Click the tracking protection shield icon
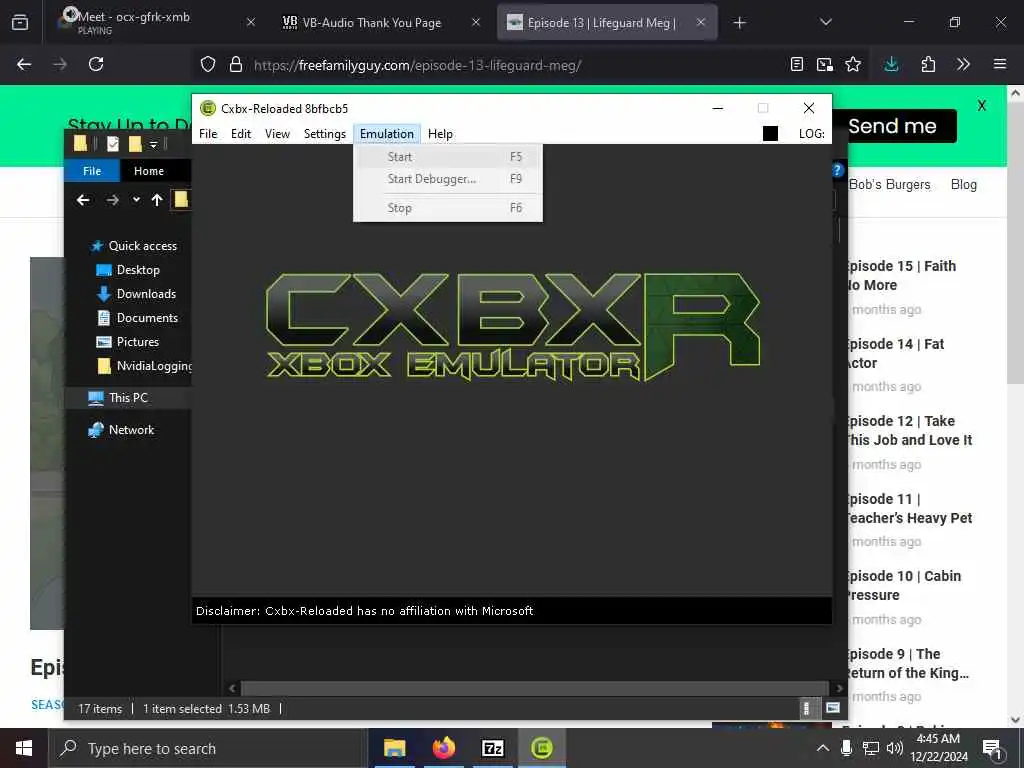This screenshot has height=768, width=1024. click(208, 65)
